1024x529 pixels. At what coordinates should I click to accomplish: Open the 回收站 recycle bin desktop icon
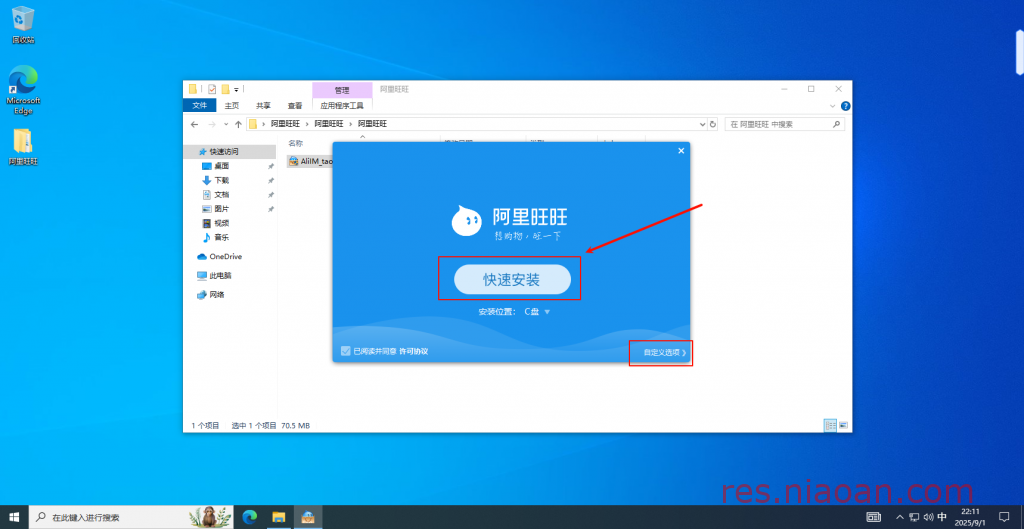pos(23,25)
